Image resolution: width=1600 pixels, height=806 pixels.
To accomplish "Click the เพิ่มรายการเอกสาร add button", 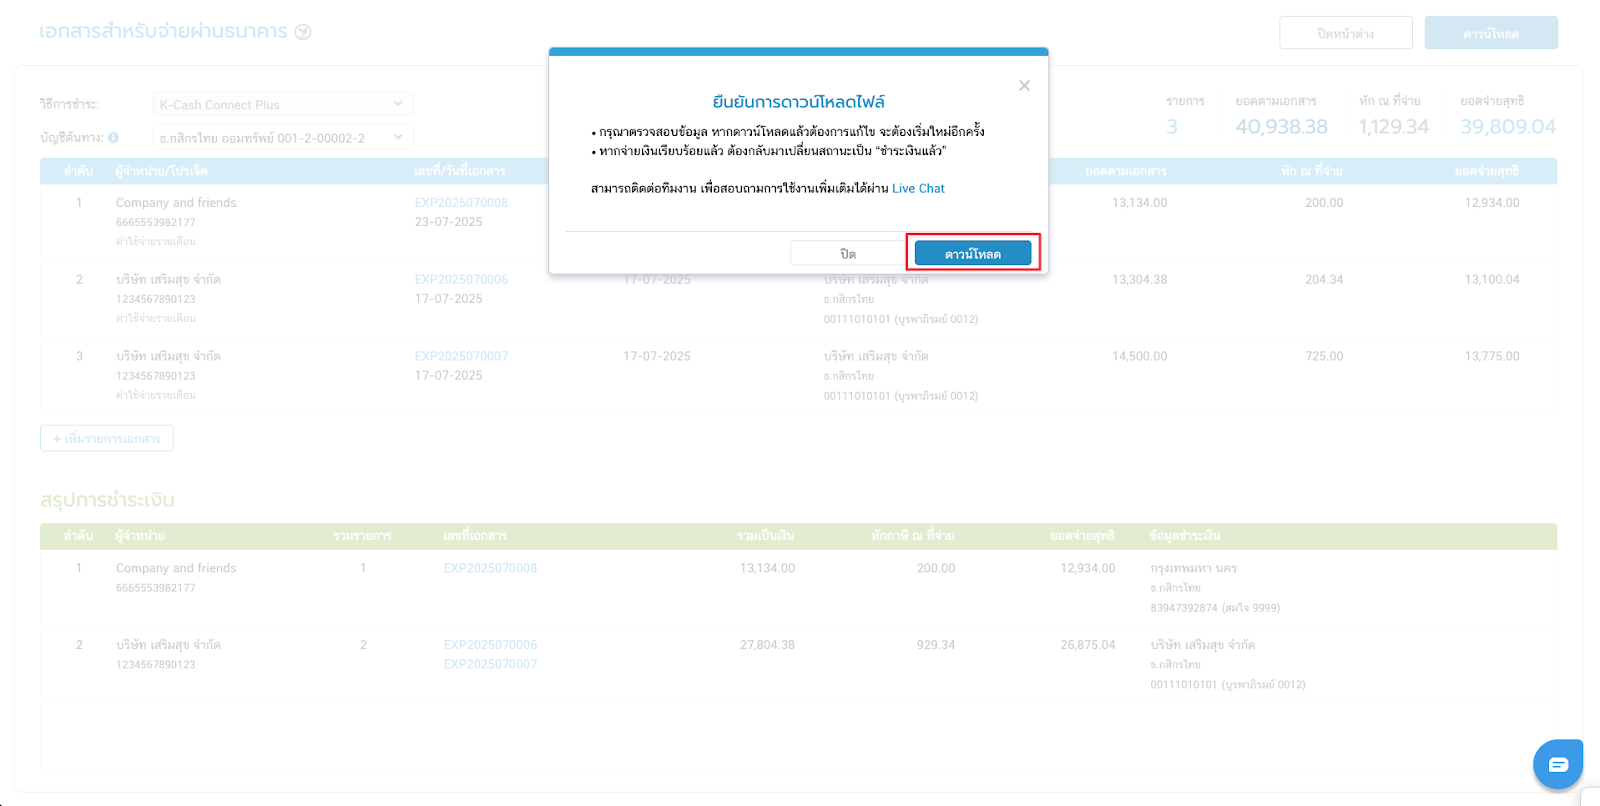I will pos(107,438).
